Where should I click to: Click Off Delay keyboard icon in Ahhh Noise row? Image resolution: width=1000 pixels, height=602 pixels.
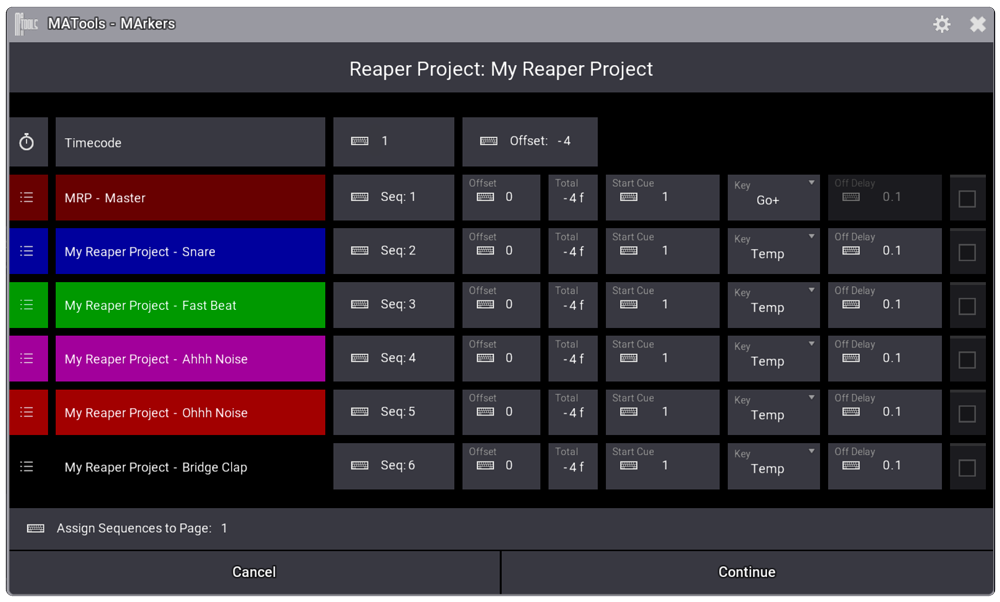tap(851, 358)
